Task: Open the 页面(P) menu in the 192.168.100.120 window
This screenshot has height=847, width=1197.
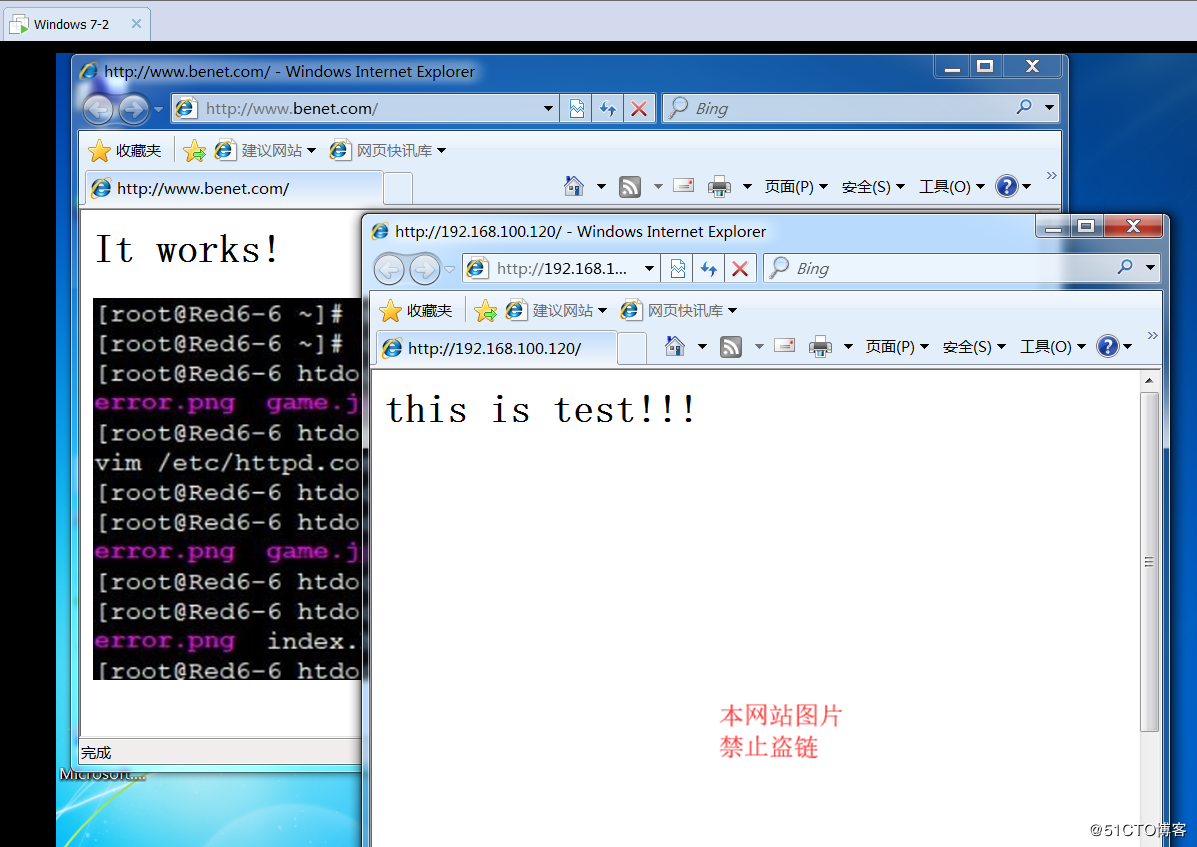Action: (x=897, y=347)
